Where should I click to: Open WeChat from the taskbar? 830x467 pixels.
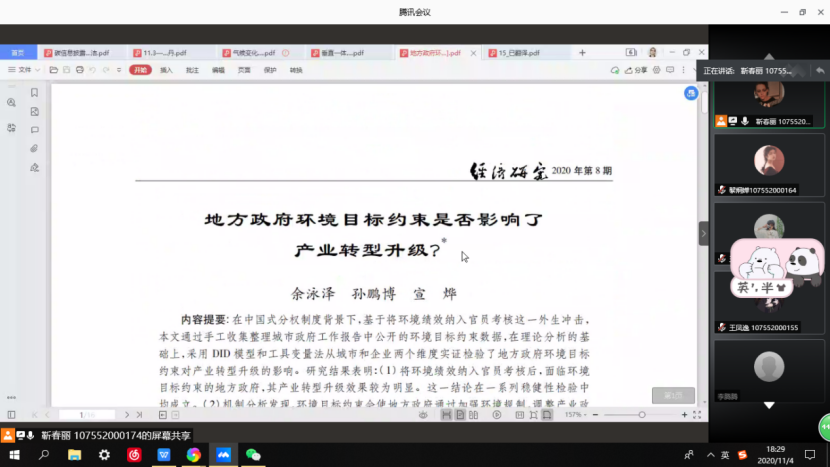[253, 455]
